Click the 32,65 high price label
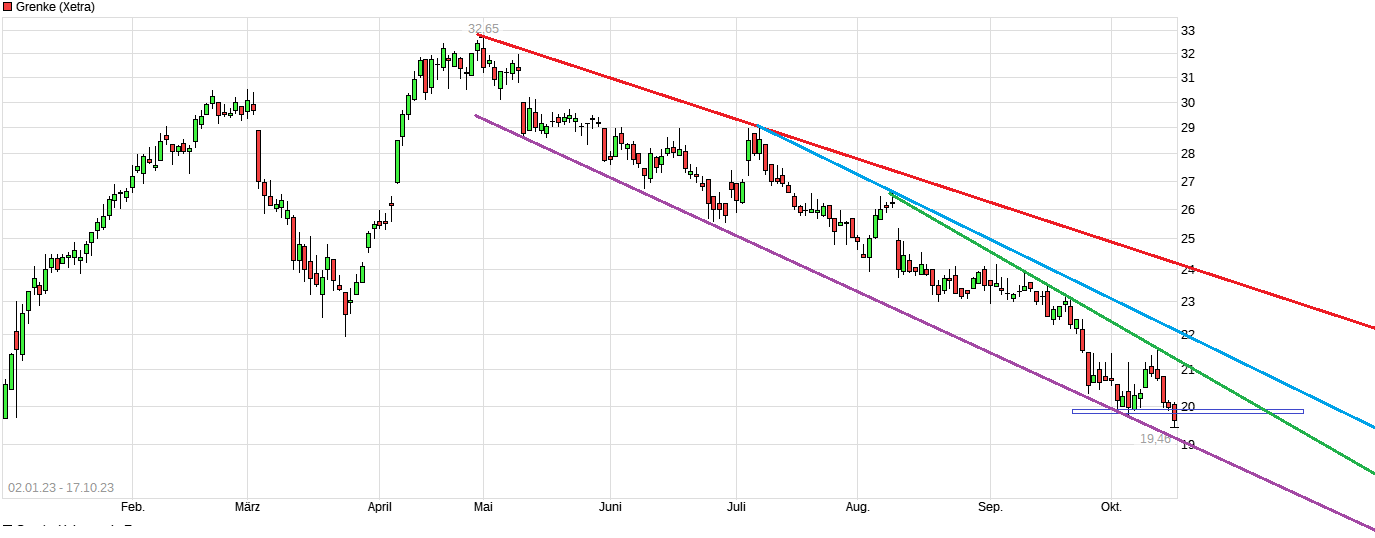 pos(483,29)
